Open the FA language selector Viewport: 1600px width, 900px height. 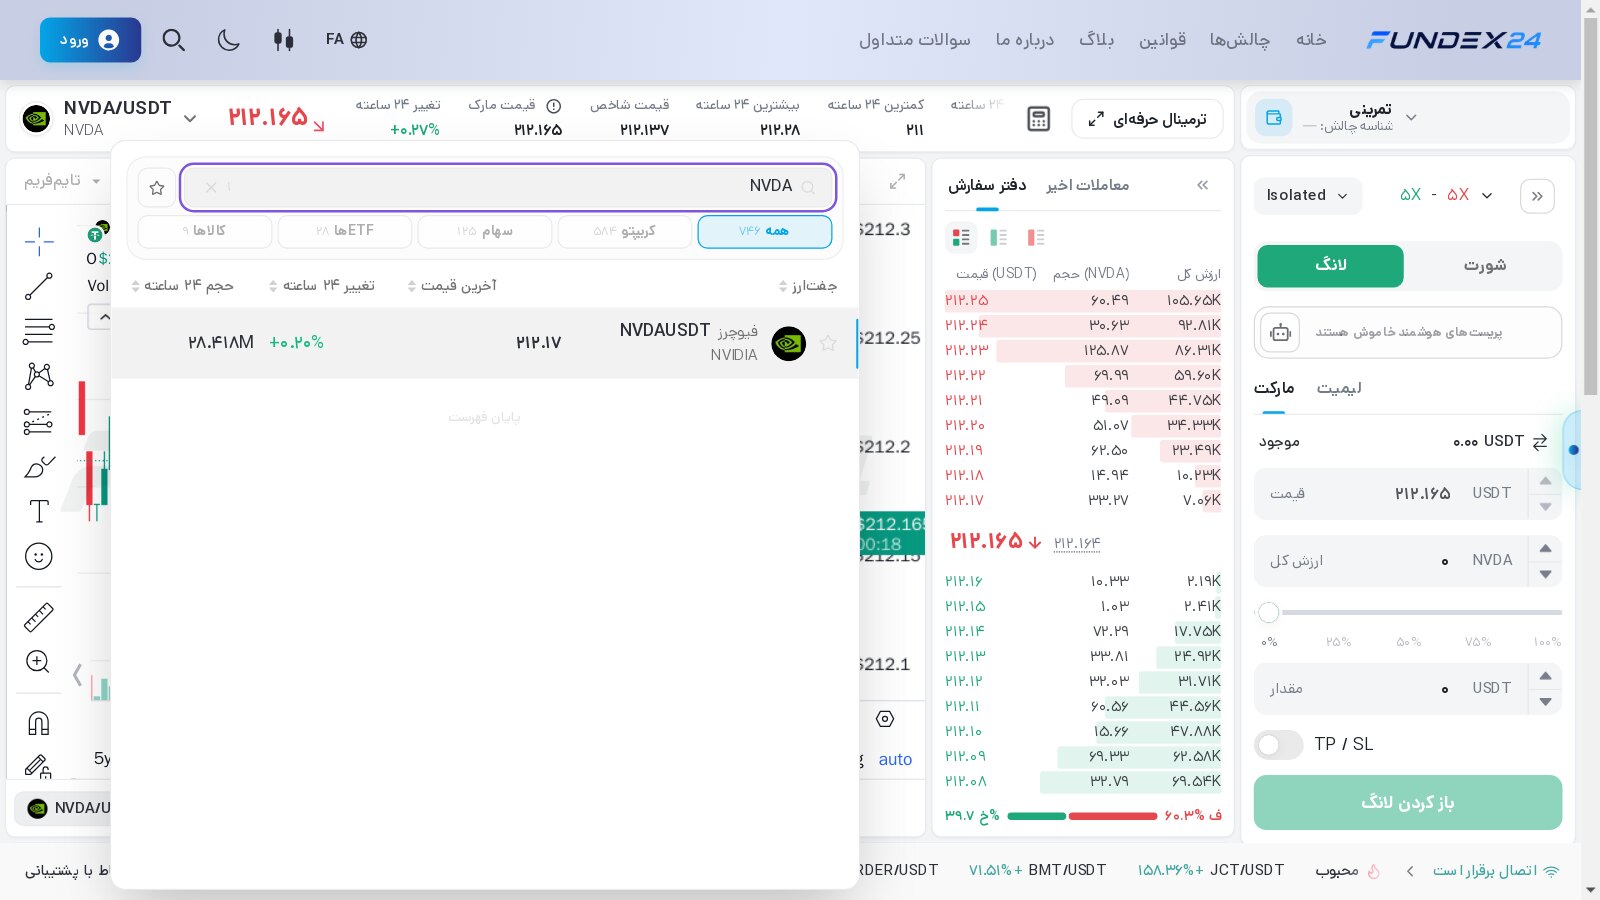click(346, 40)
